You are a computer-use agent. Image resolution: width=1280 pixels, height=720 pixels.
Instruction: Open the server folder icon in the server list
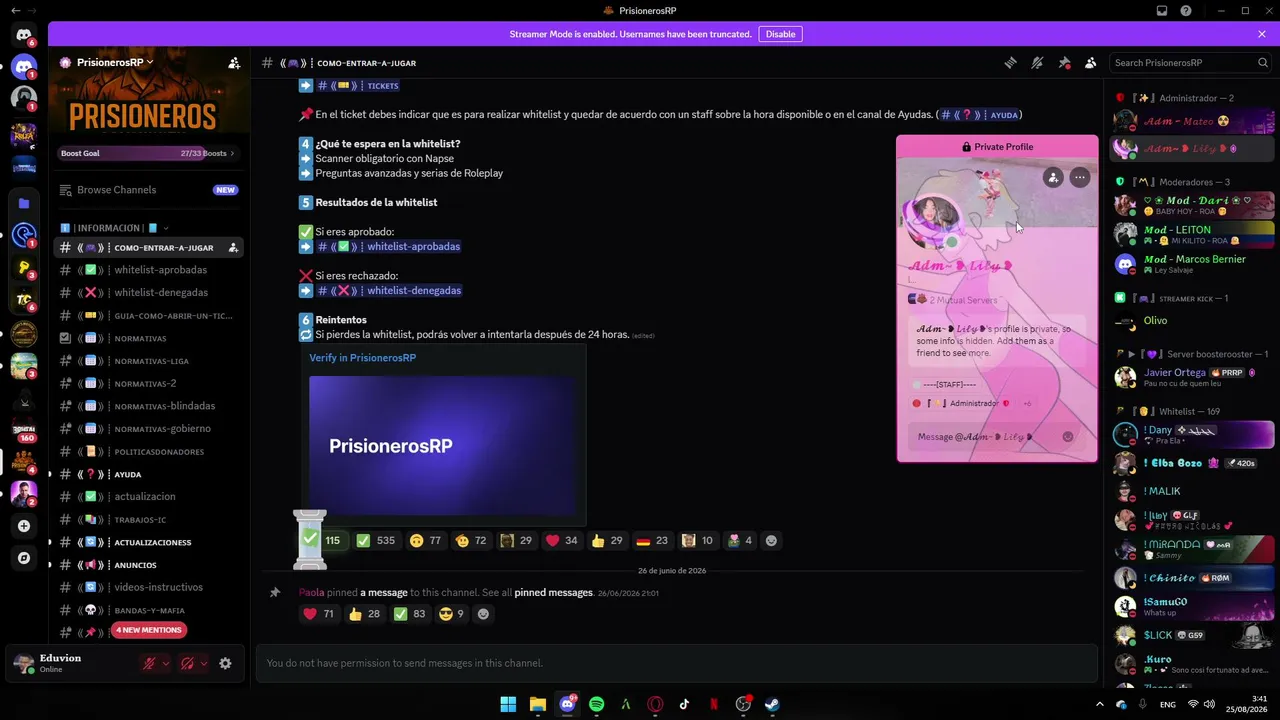(x=24, y=203)
